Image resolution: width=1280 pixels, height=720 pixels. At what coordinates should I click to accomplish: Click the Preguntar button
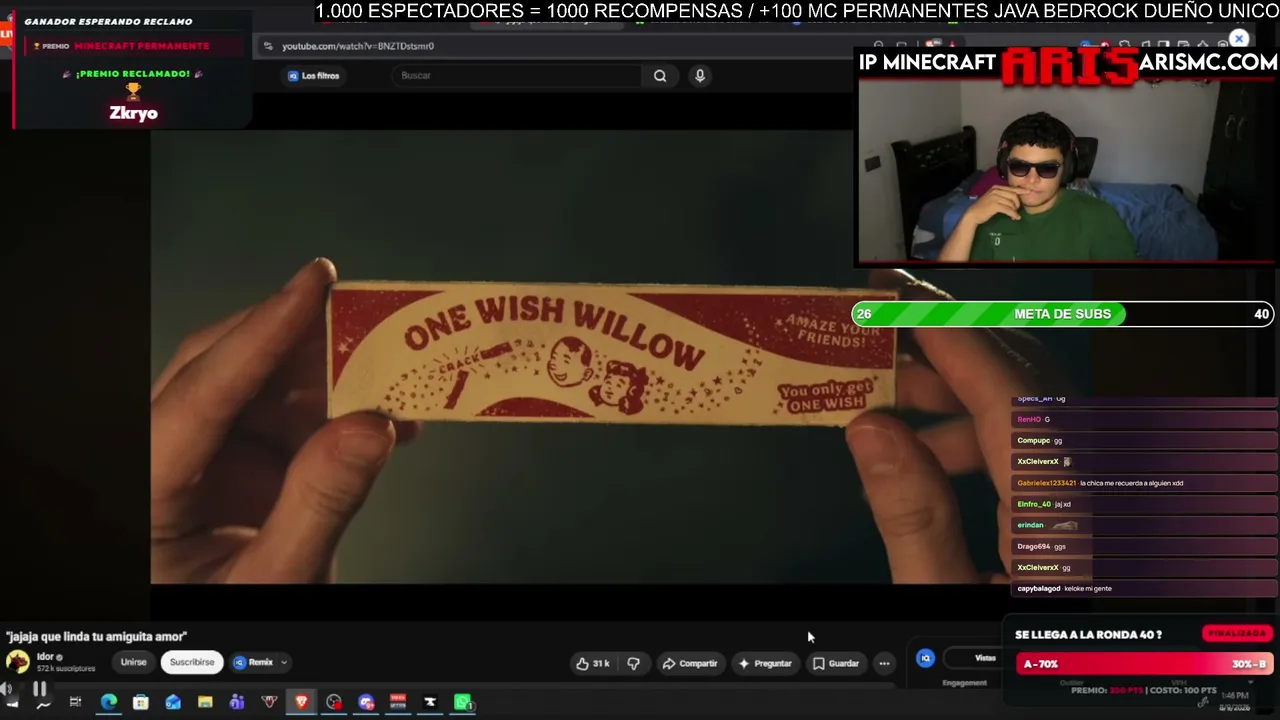coord(765,663)
